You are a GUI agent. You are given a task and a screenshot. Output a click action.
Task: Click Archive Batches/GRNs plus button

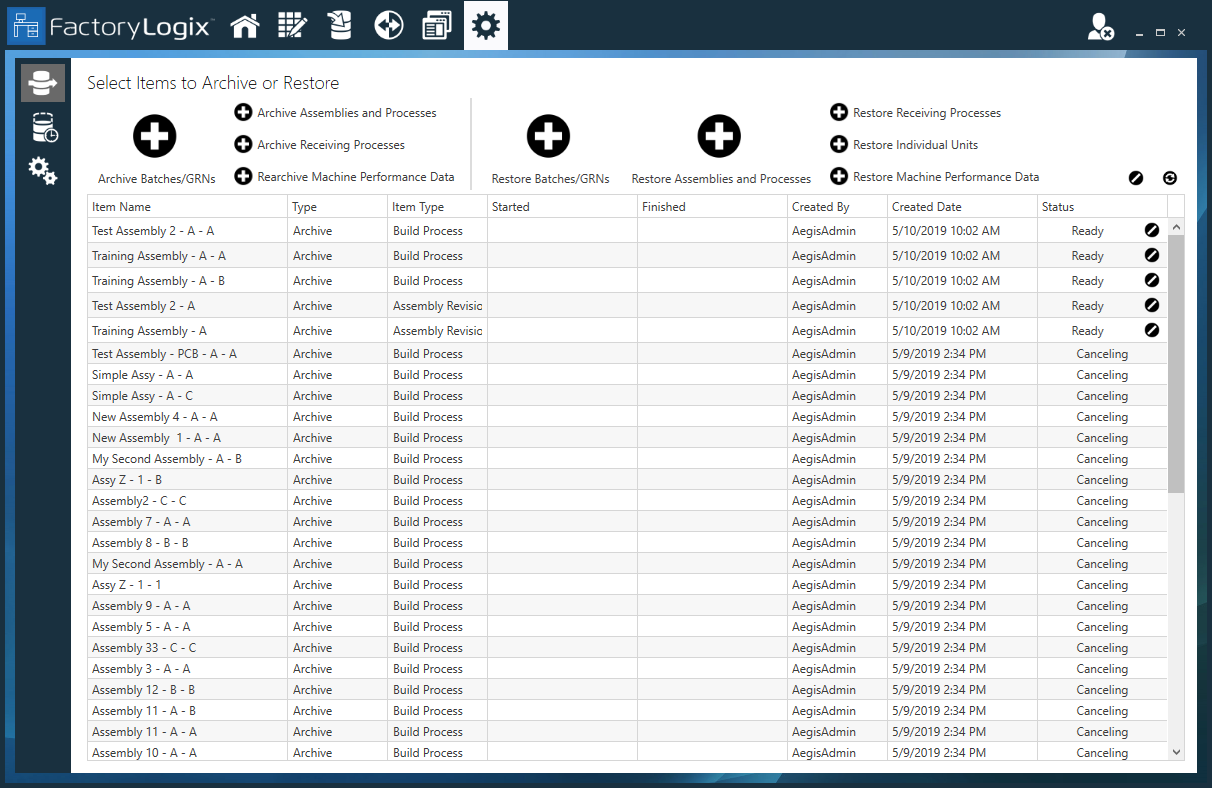154,136
